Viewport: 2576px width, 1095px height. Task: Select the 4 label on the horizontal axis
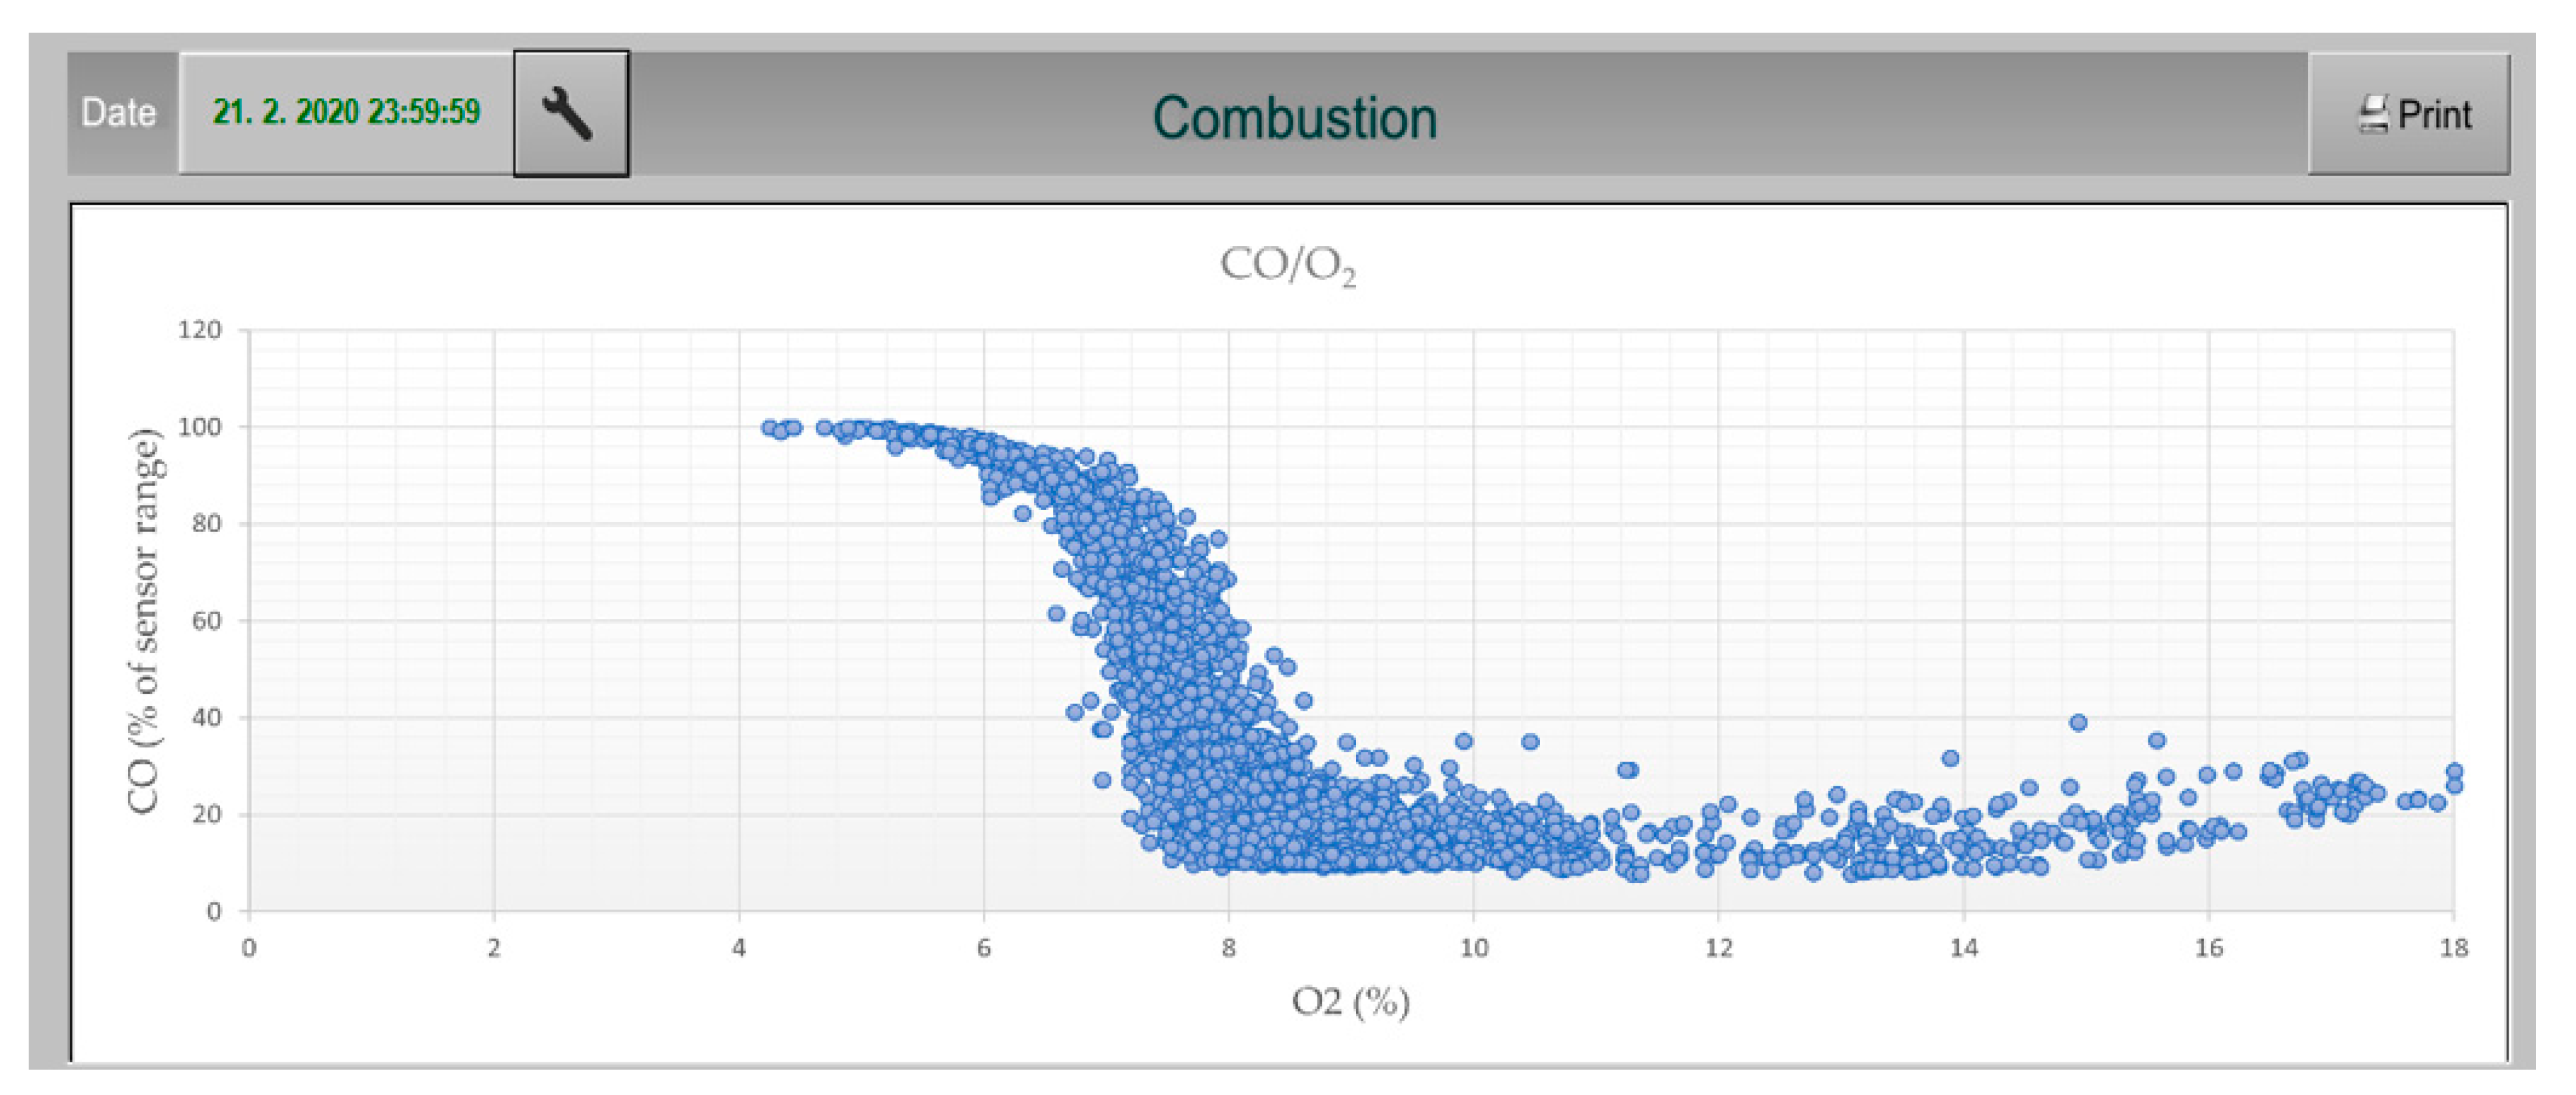coord(739,947)
